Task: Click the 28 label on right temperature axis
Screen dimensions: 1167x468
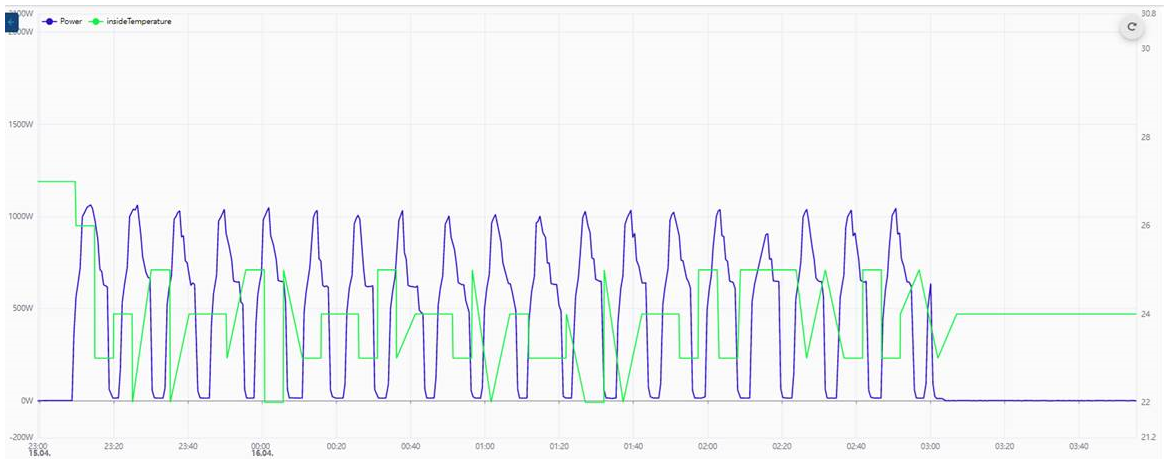Action: [x=1147, y=138]
